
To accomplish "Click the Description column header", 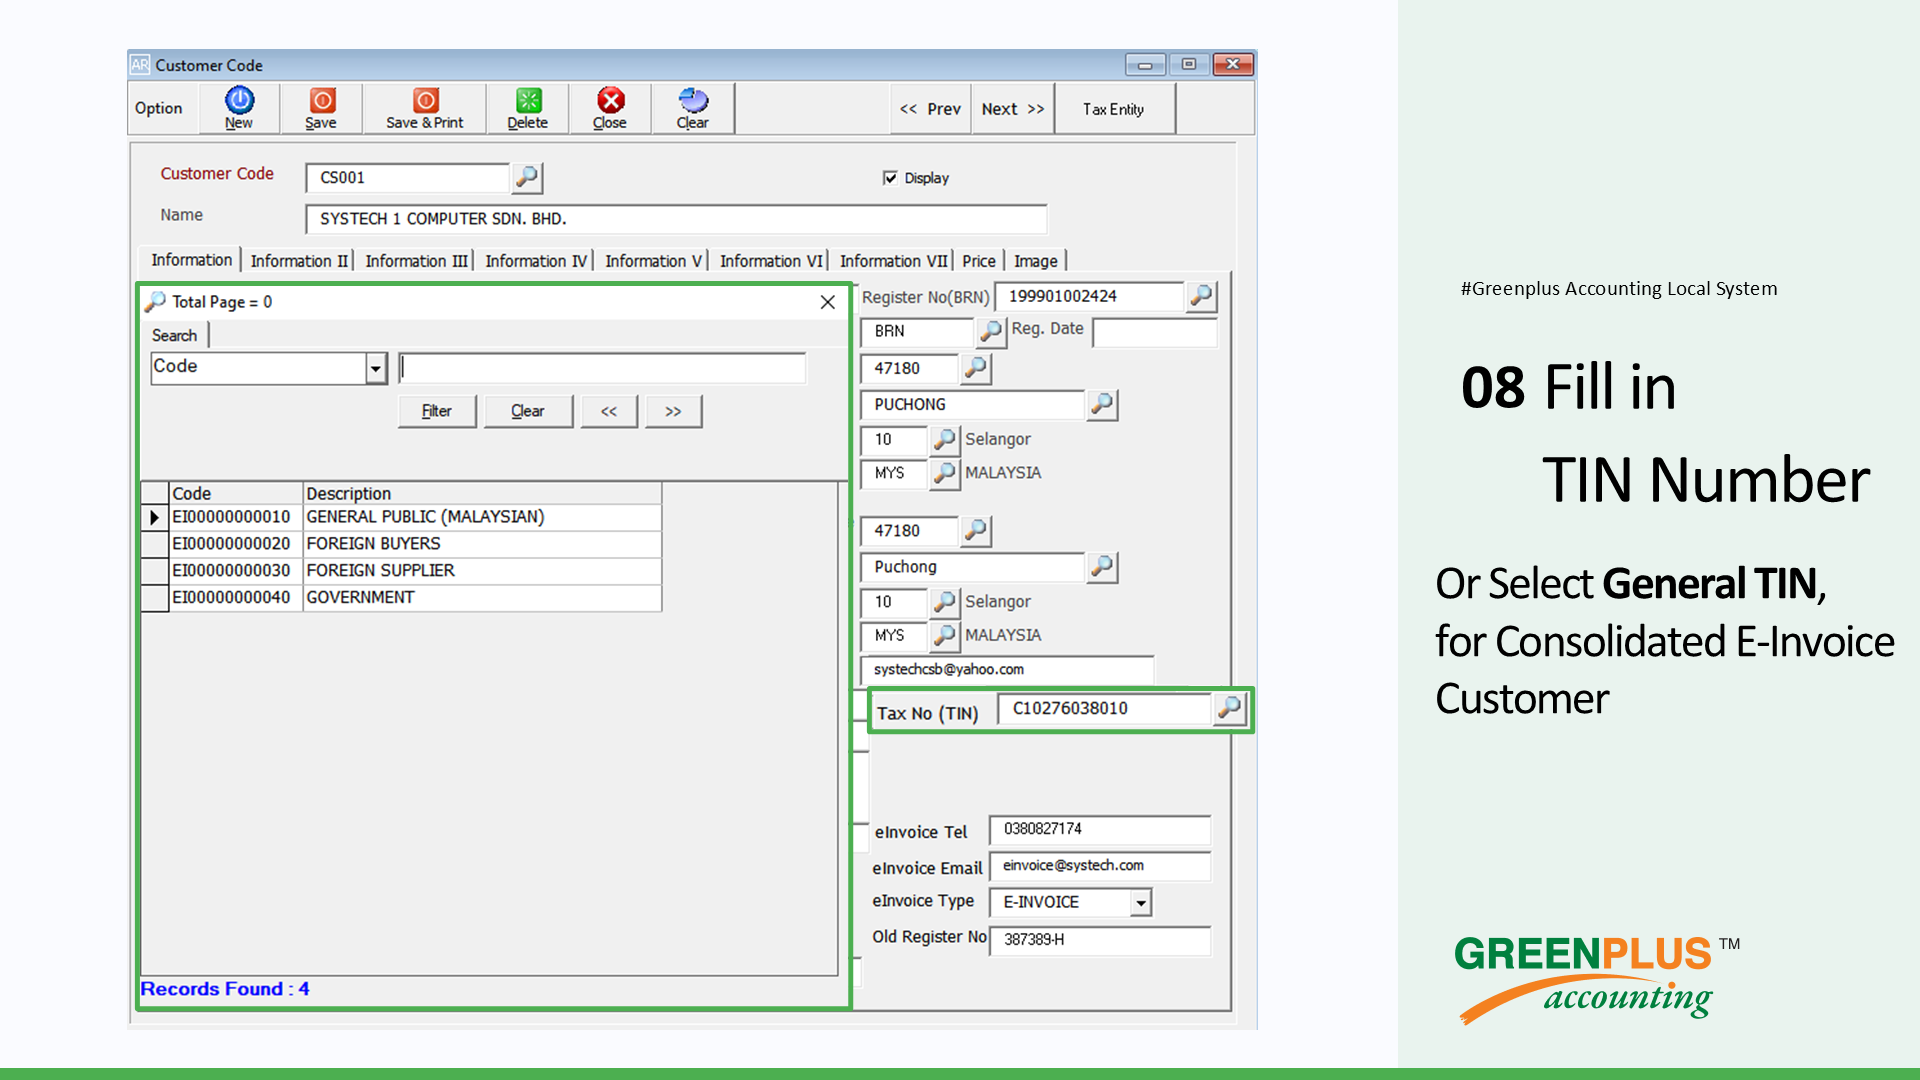I will [x=482, y=493].
